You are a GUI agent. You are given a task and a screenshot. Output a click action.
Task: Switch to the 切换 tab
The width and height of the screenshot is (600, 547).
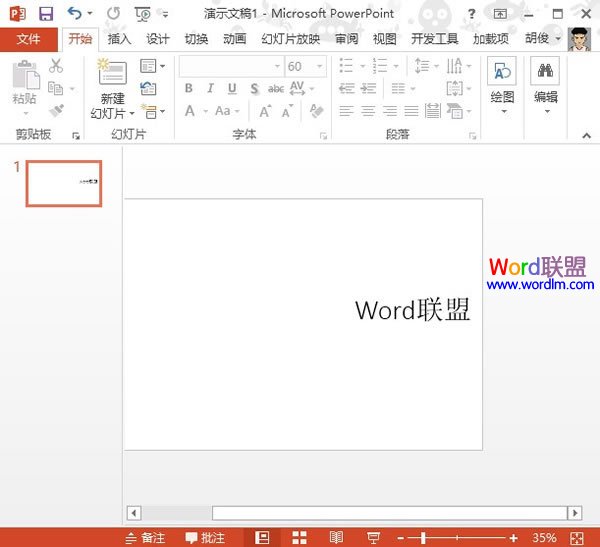196,39
